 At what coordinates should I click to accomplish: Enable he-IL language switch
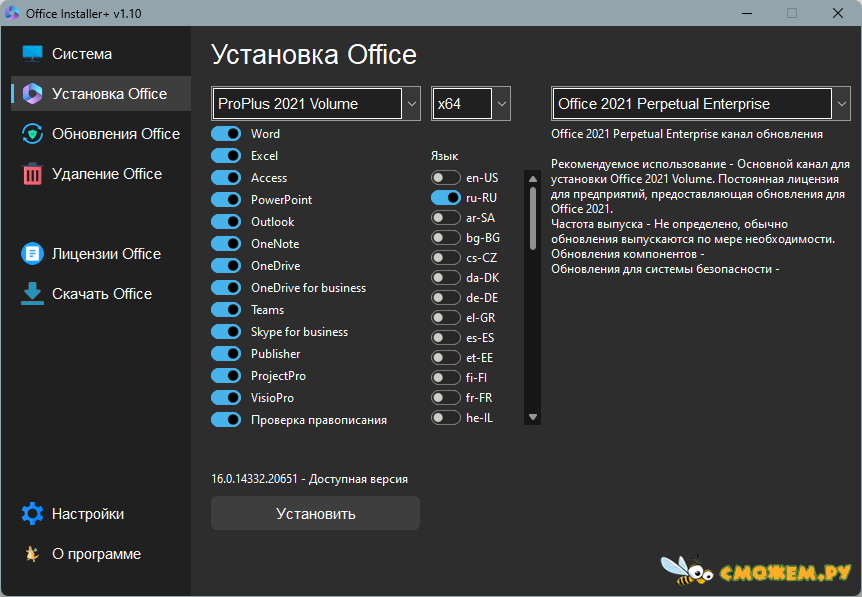click(446, 418)
